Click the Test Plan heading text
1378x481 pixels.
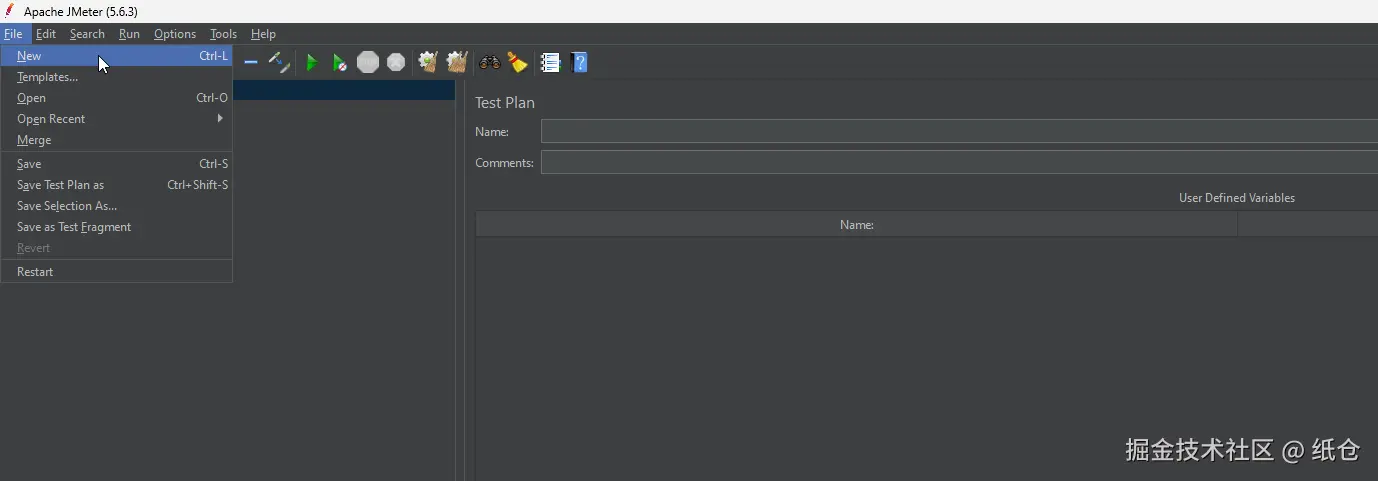pos(505,102)
